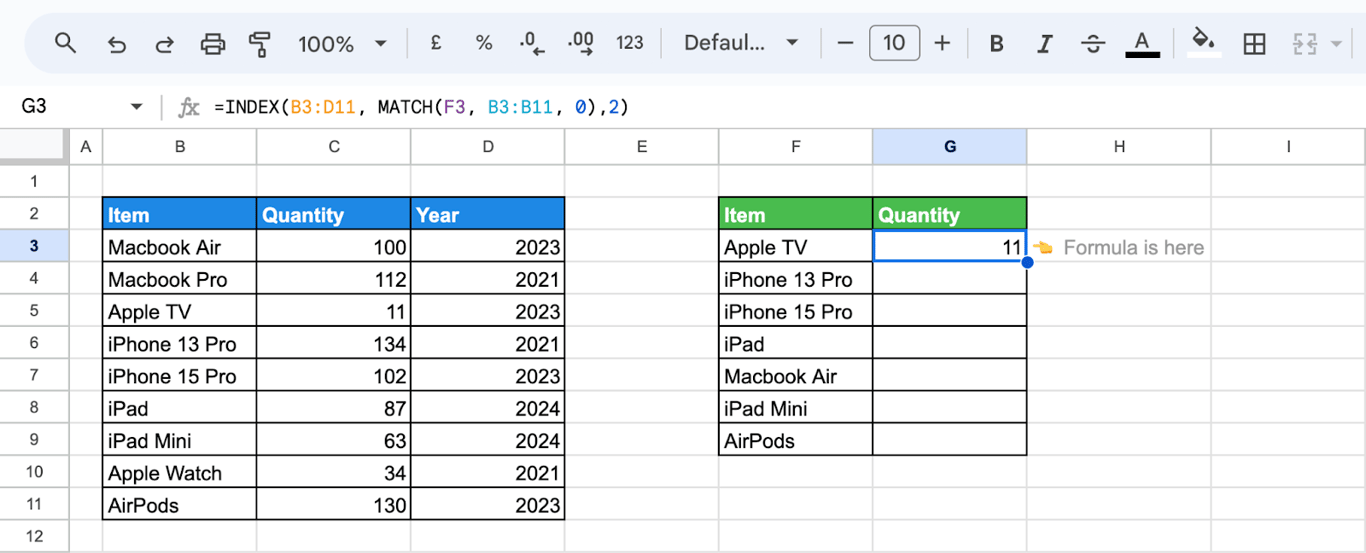
Task: Open the search menus magnifier icon
Action: pos(65,43)
